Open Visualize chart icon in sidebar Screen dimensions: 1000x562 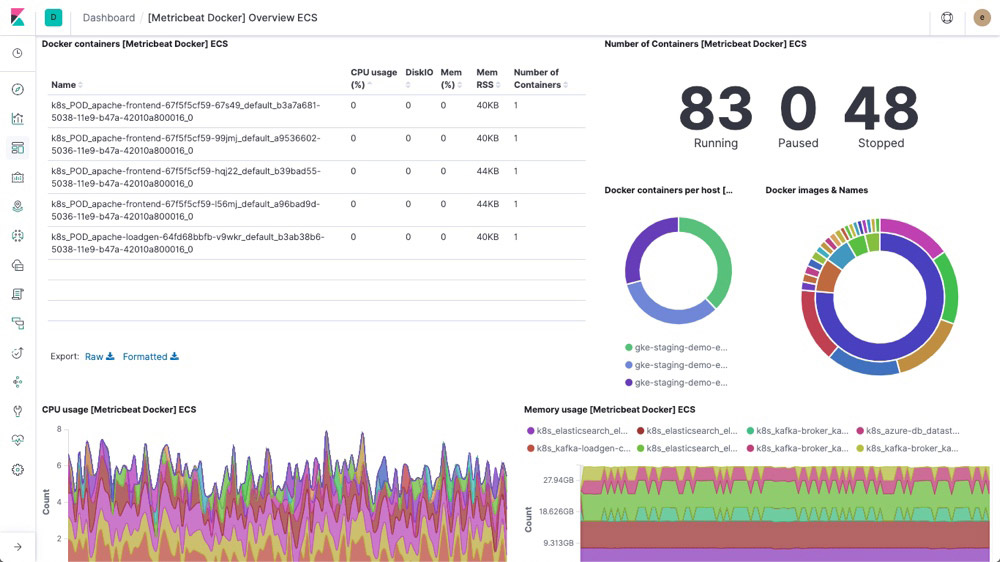tap(18, 119)
